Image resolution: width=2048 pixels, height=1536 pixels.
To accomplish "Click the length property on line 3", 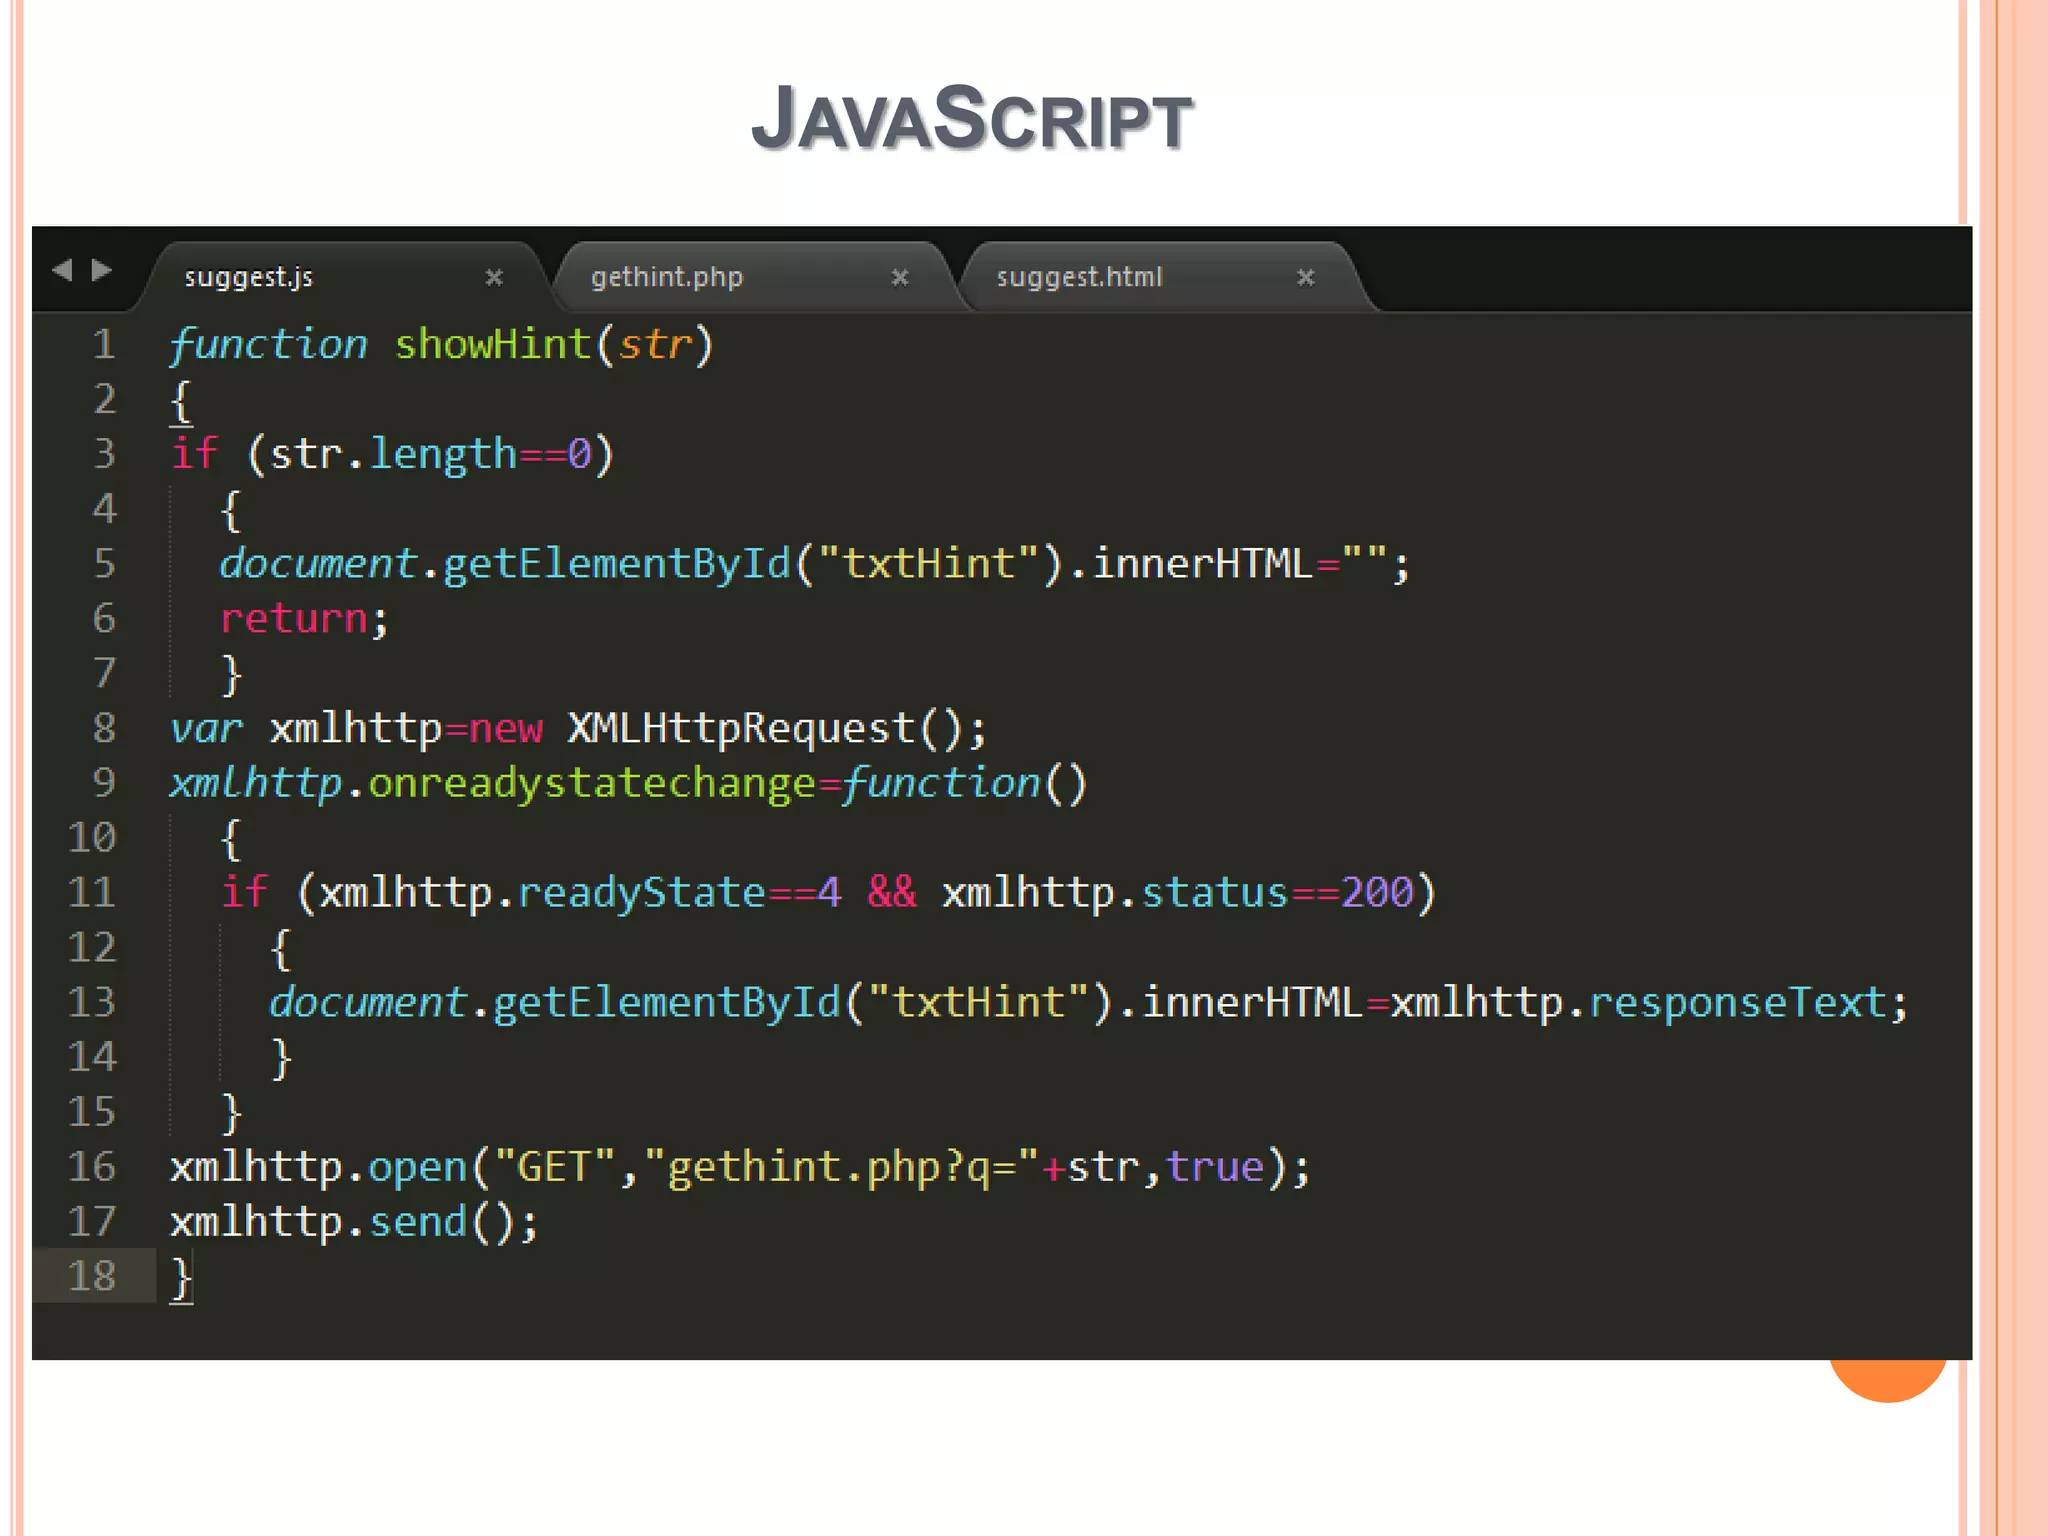I will coord(443,456).
